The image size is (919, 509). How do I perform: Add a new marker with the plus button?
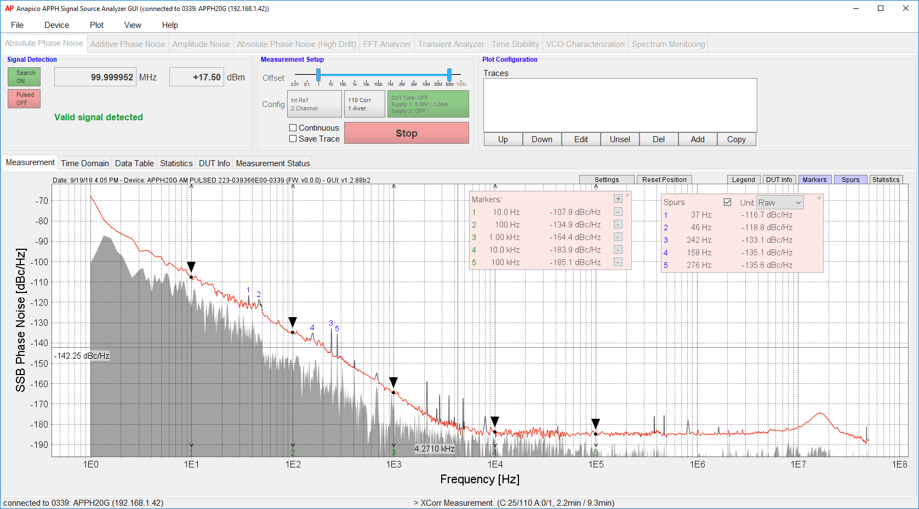(618, 199)
